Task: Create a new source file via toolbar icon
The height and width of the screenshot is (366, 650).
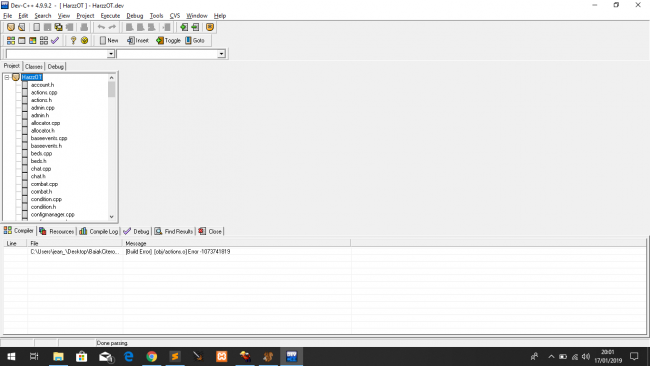Action: (x=36, y=27)
